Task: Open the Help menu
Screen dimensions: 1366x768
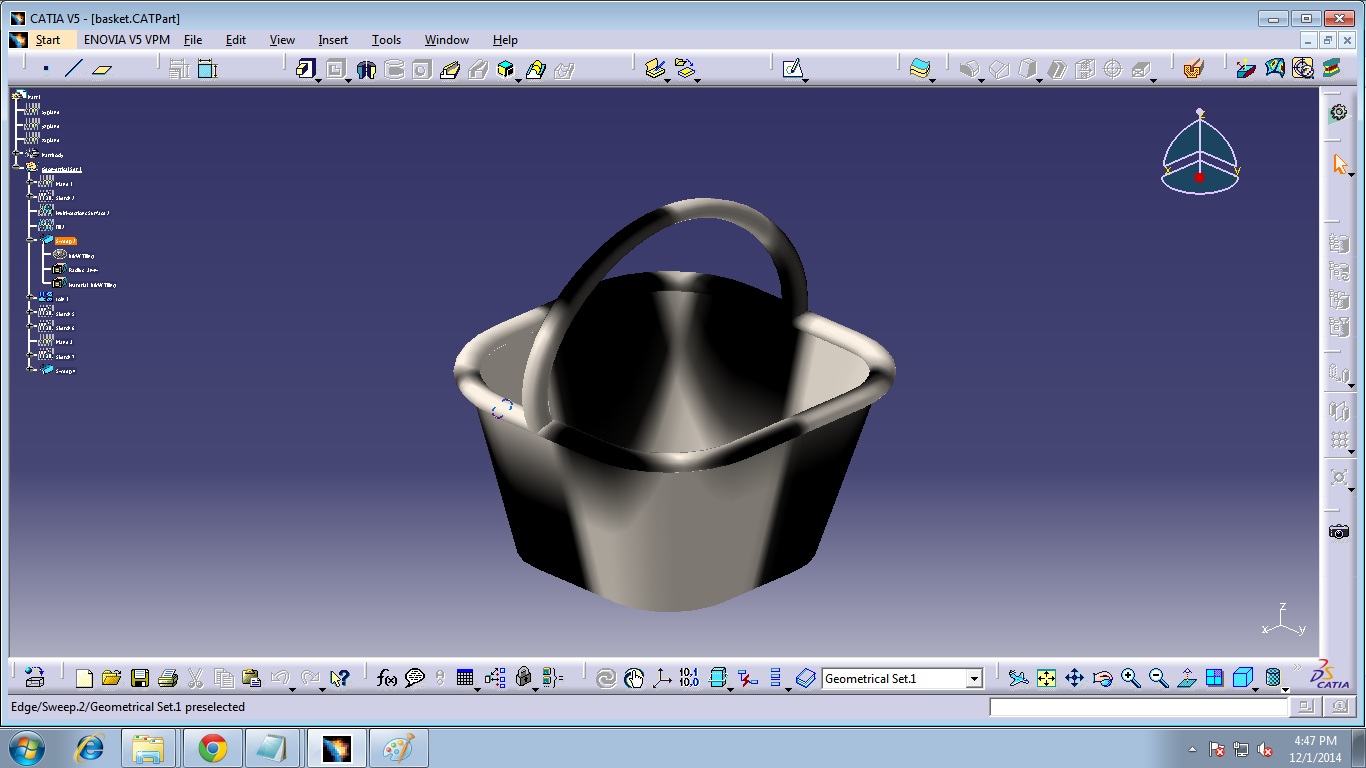Action: click(x=505, y=40)
